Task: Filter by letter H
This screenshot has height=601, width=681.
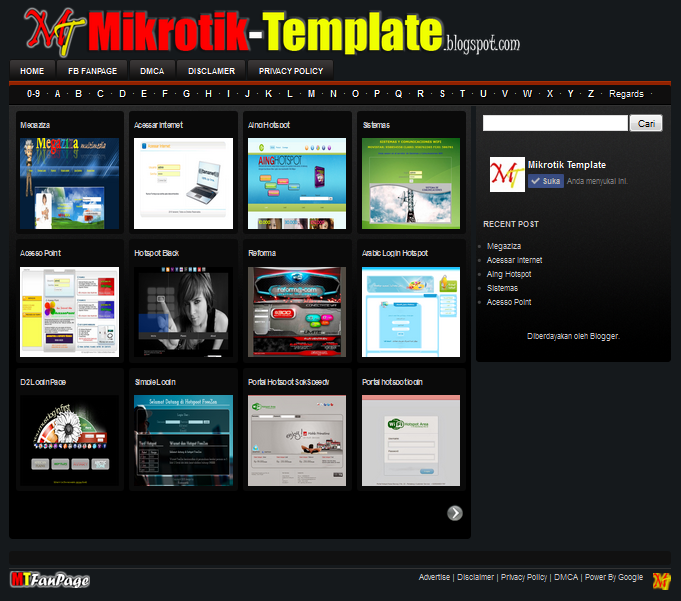Action: [x=208, y=94]
